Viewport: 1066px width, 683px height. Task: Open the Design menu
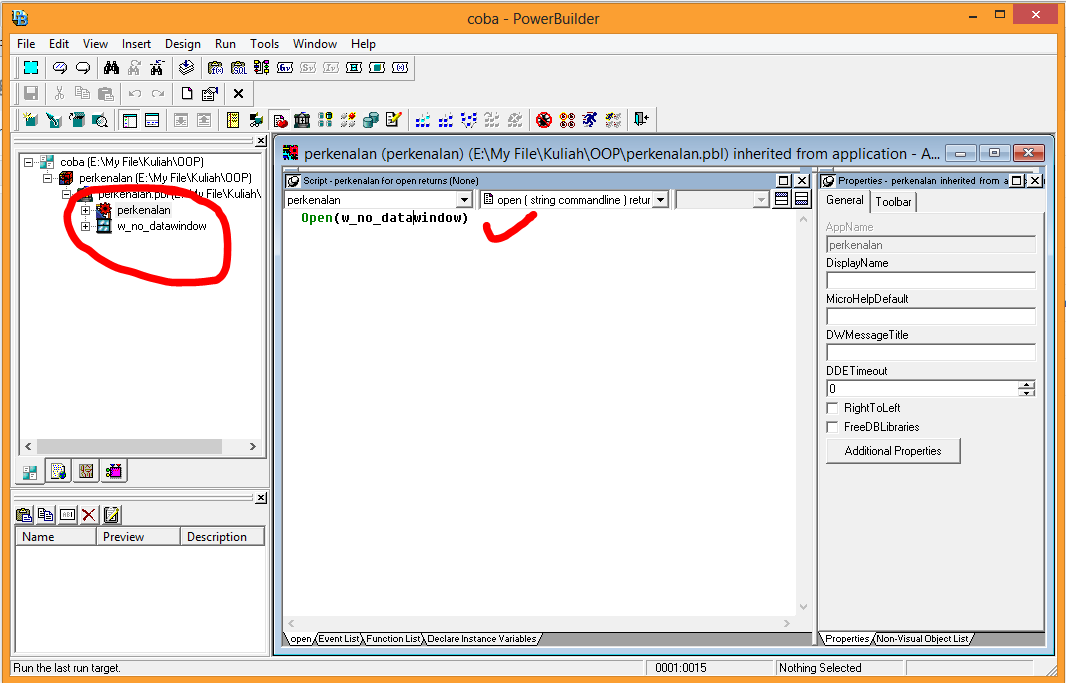point(182,43)
